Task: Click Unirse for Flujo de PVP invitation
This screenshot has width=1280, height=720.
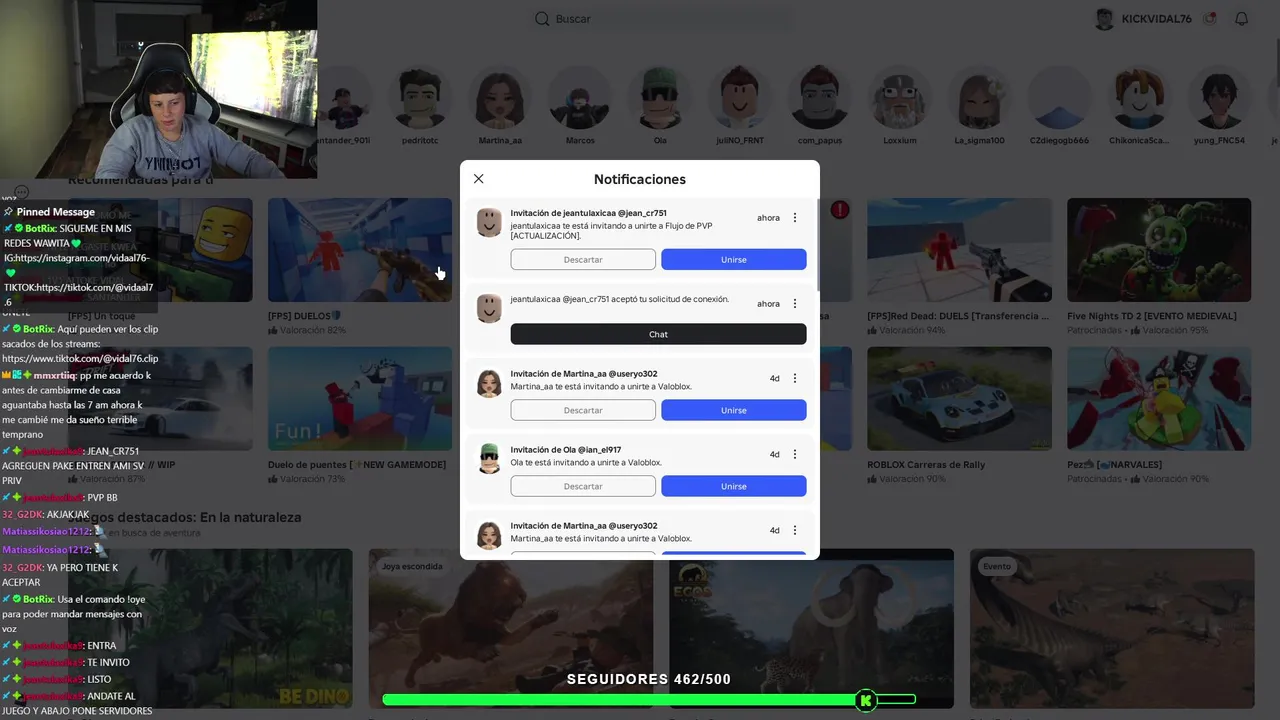Action: [734, 259]
